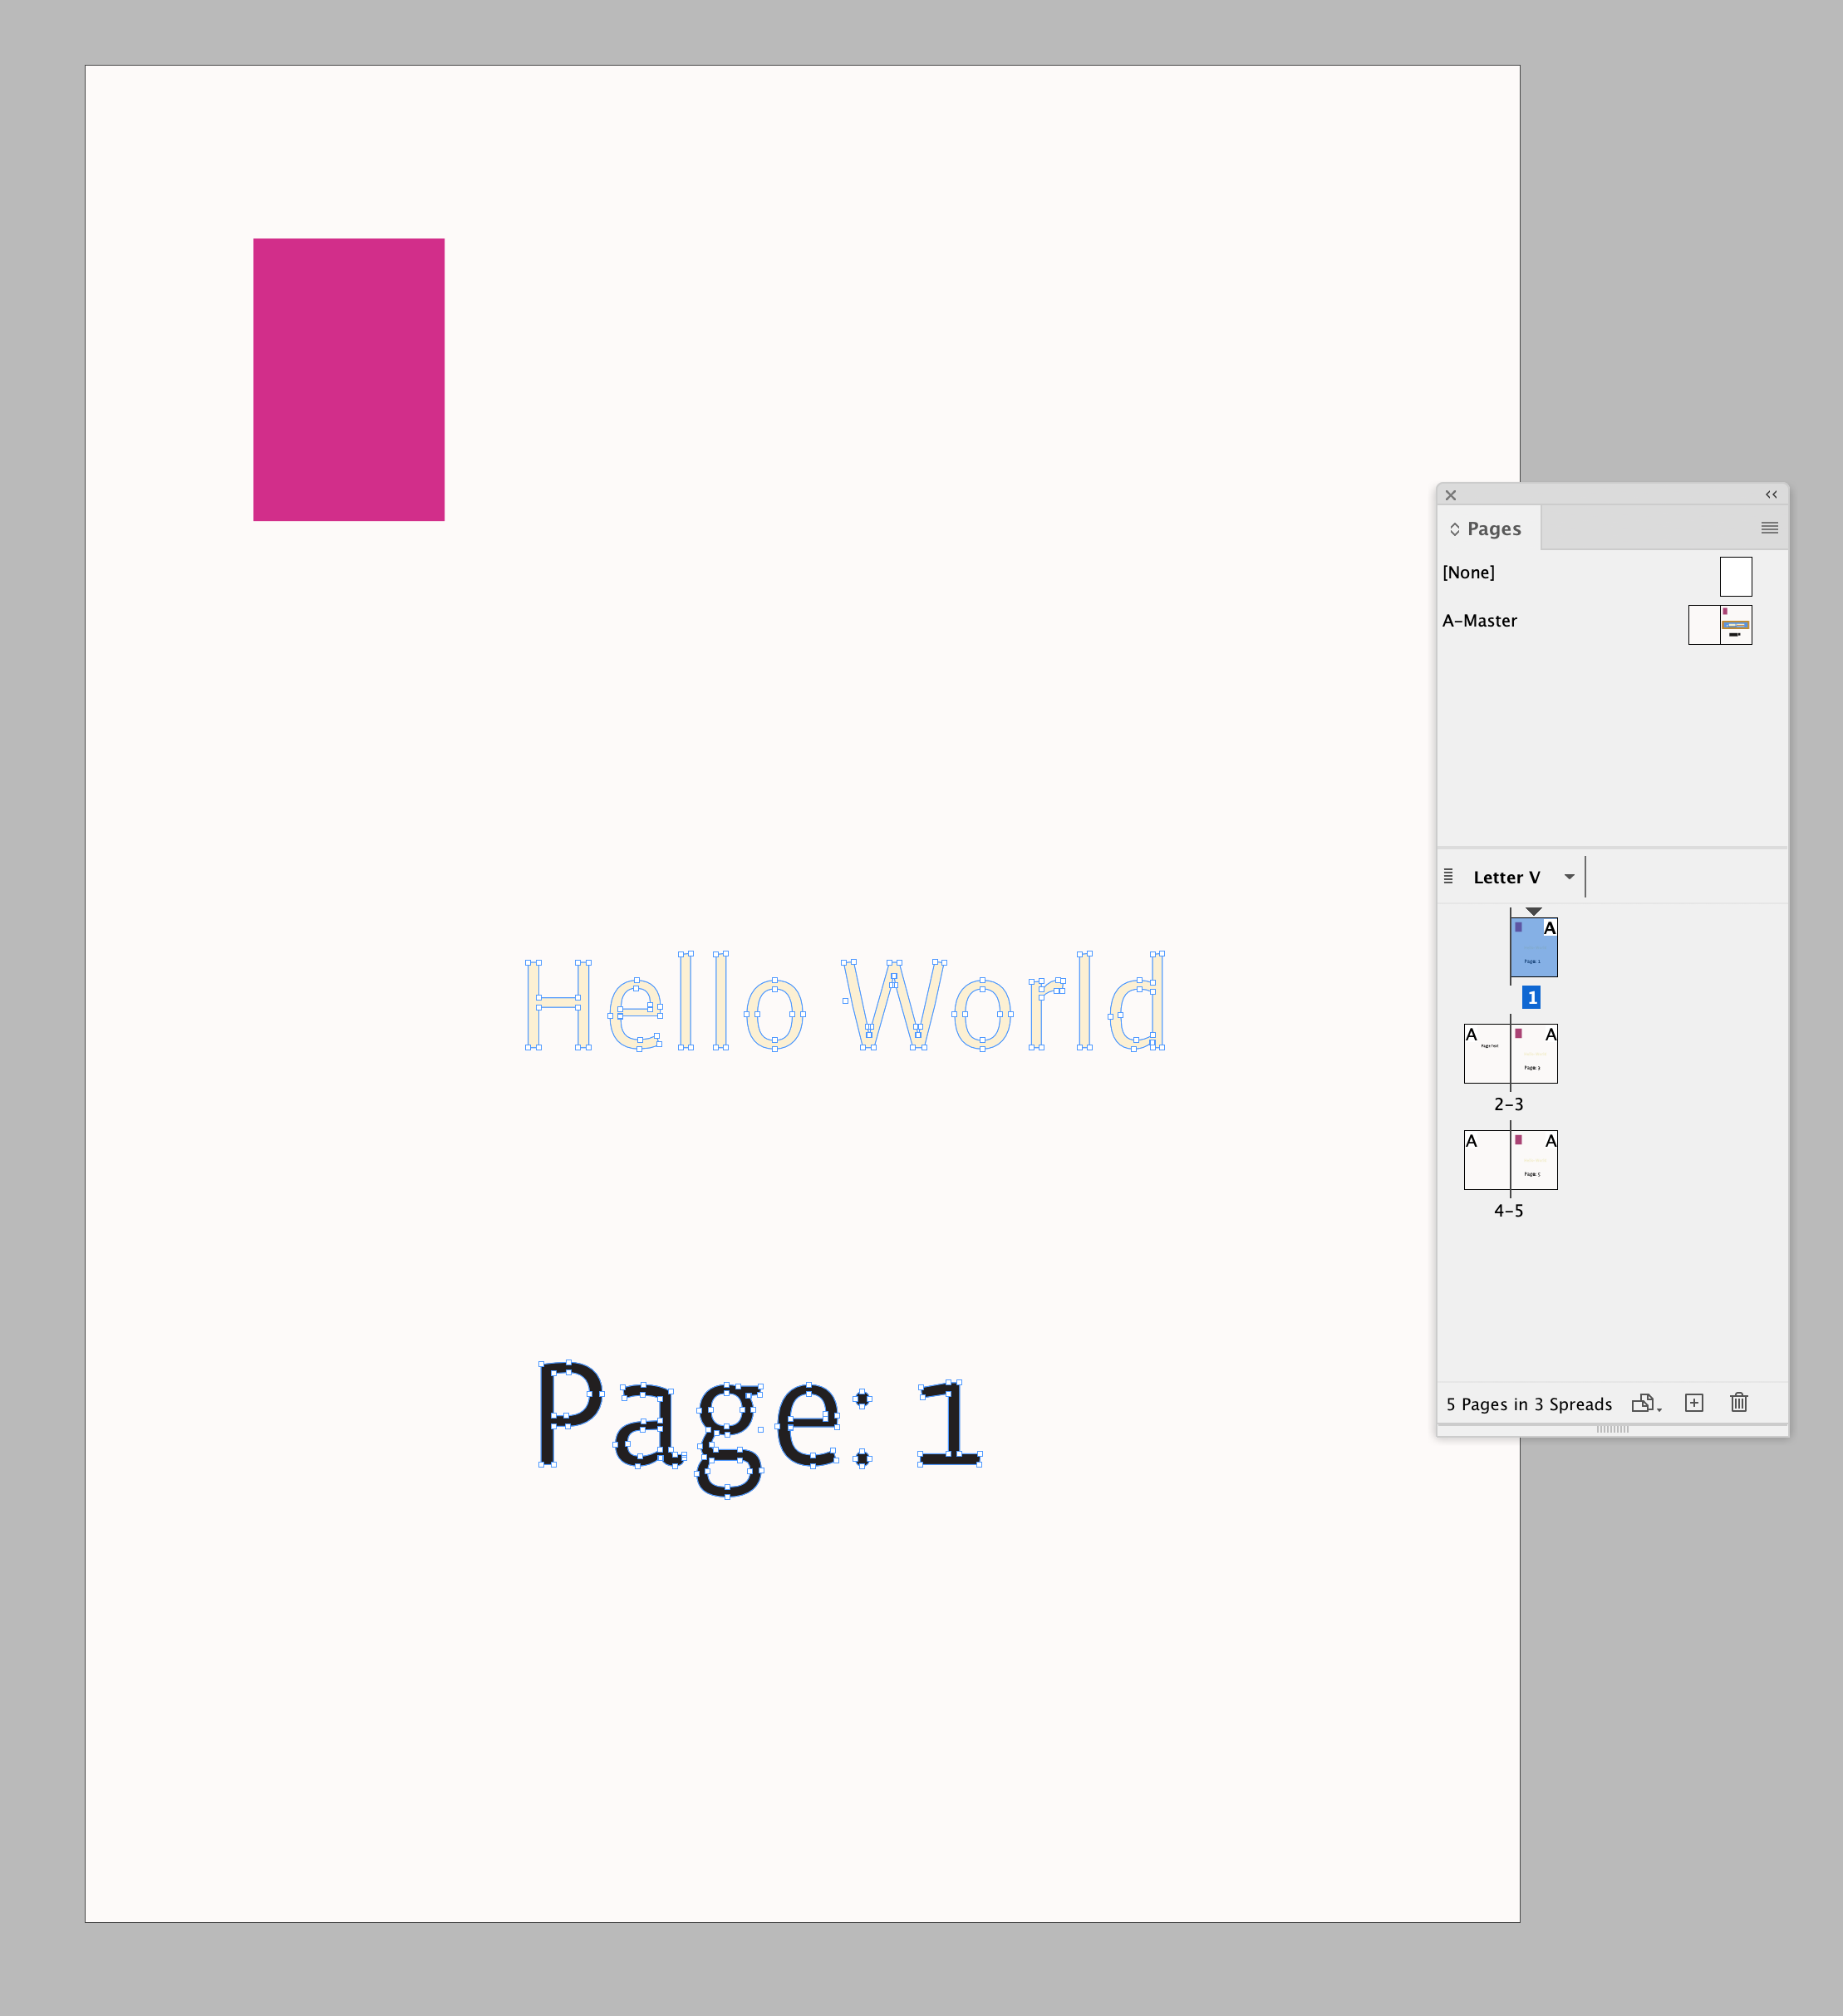Select the A-Master spread thumbnail icon
The width and height of the screenshot is (1843, 2016).
pos(1720,624)
